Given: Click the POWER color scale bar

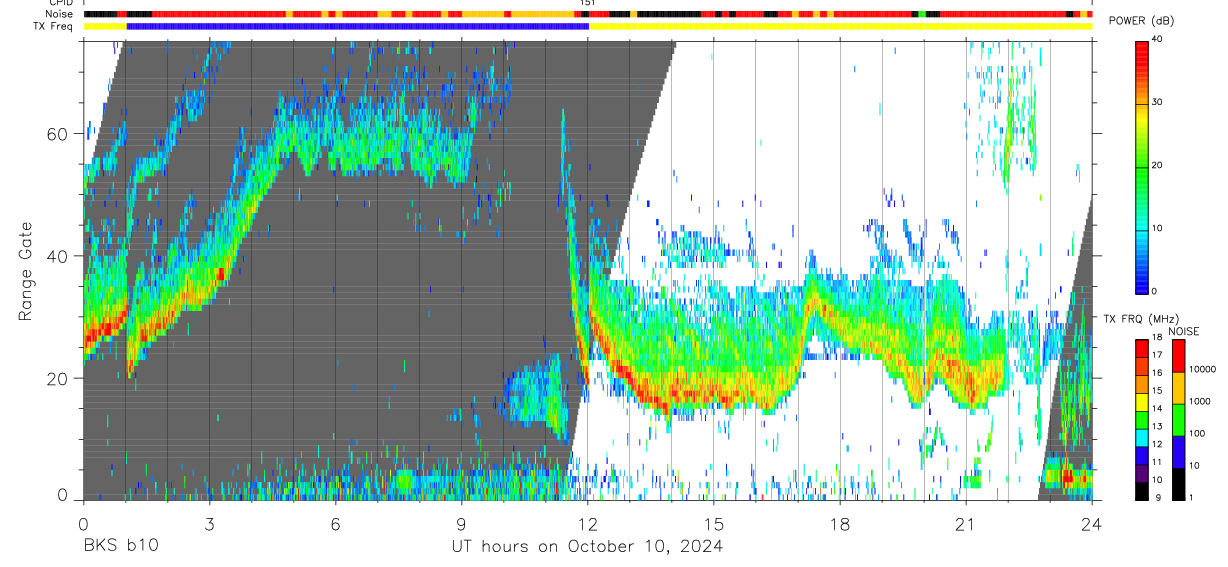Looking at the screenshot, I should coord(1141,166).
